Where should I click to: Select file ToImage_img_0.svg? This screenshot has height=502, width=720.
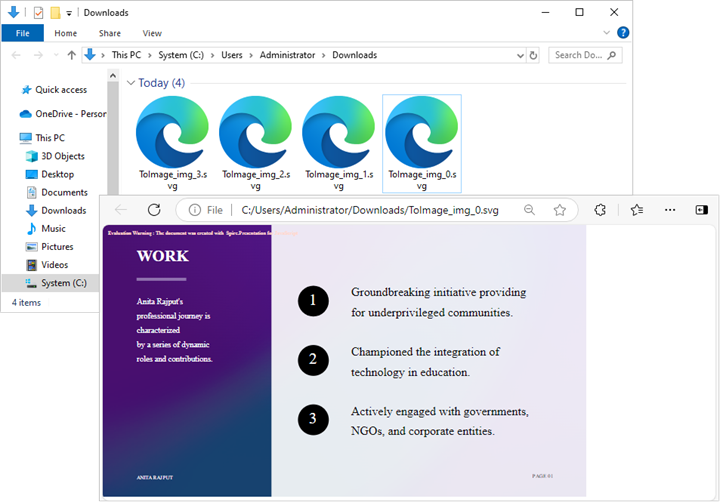422,143
